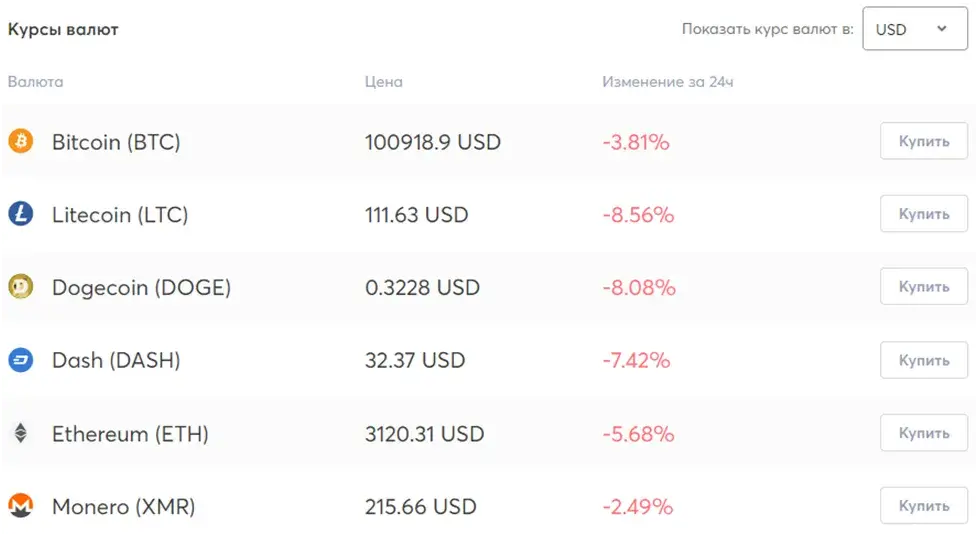Click the Валюта column header

coord(36,82)
